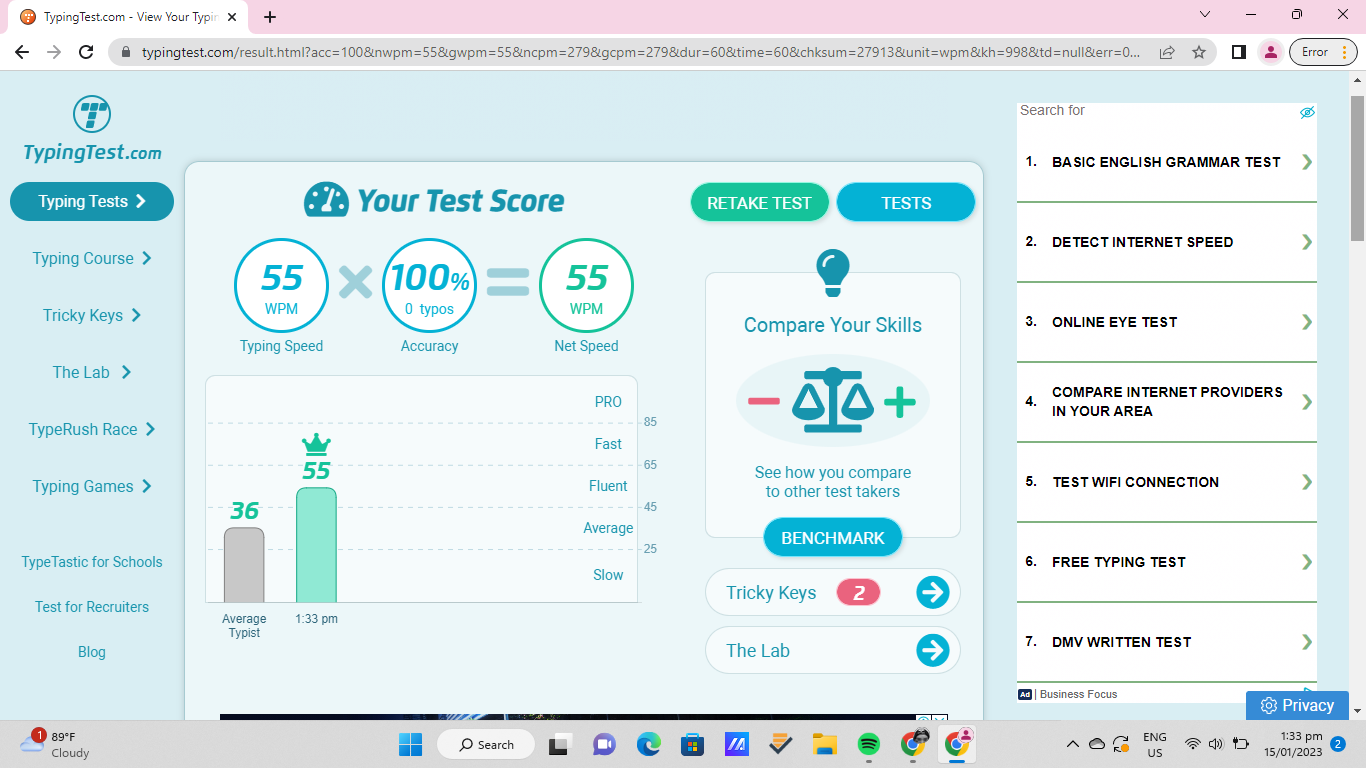
Task: Open Microsoft Store from the taskbar
Action: point(692,744)
